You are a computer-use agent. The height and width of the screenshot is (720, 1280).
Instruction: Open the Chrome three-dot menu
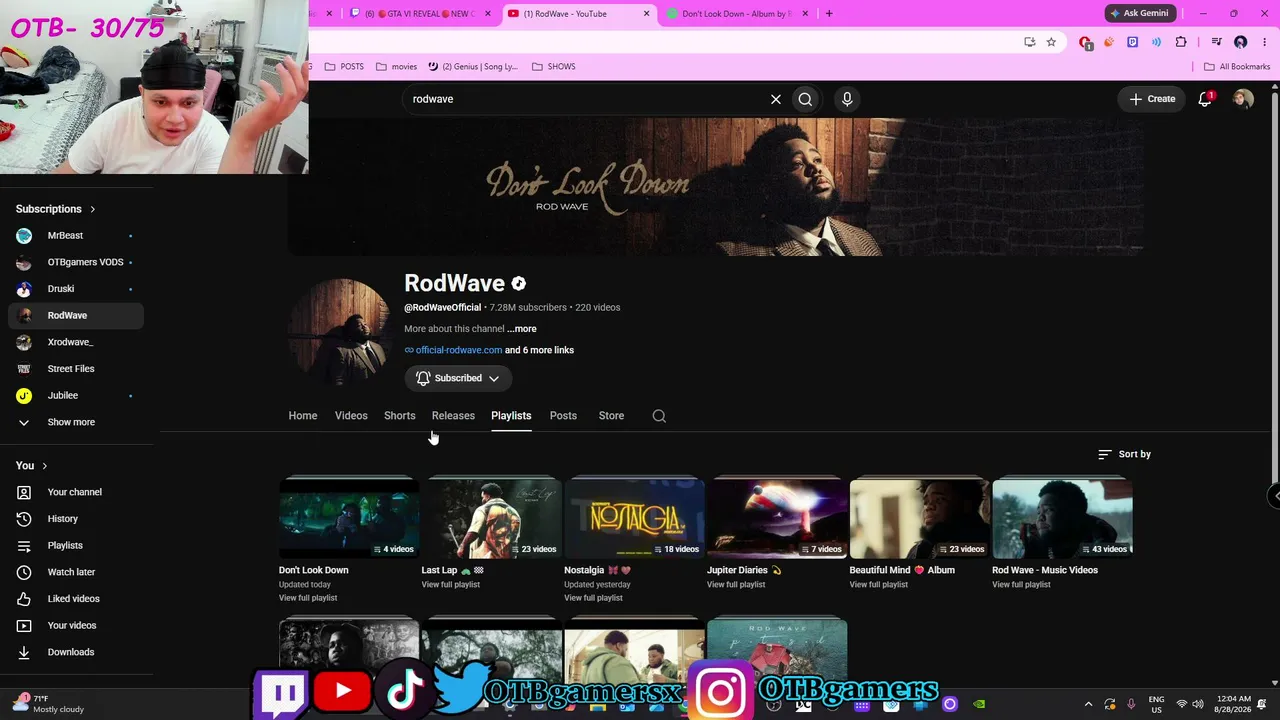(x=1265, y=42)
